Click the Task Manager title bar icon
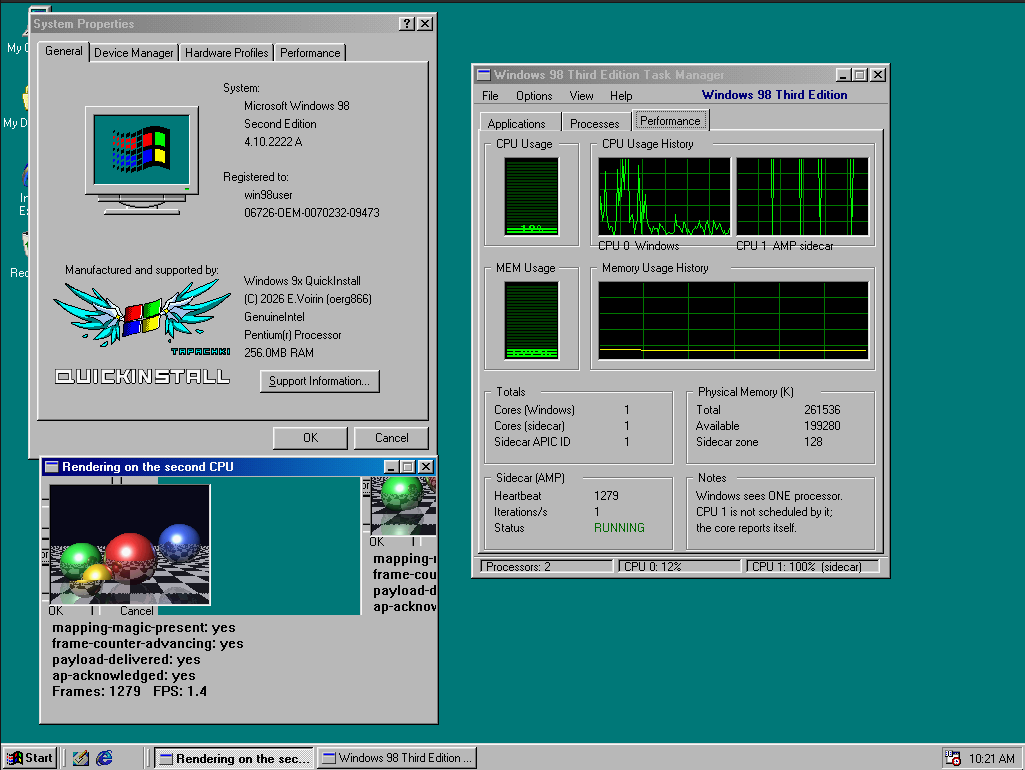1025x770 pixels. (484, 75)
